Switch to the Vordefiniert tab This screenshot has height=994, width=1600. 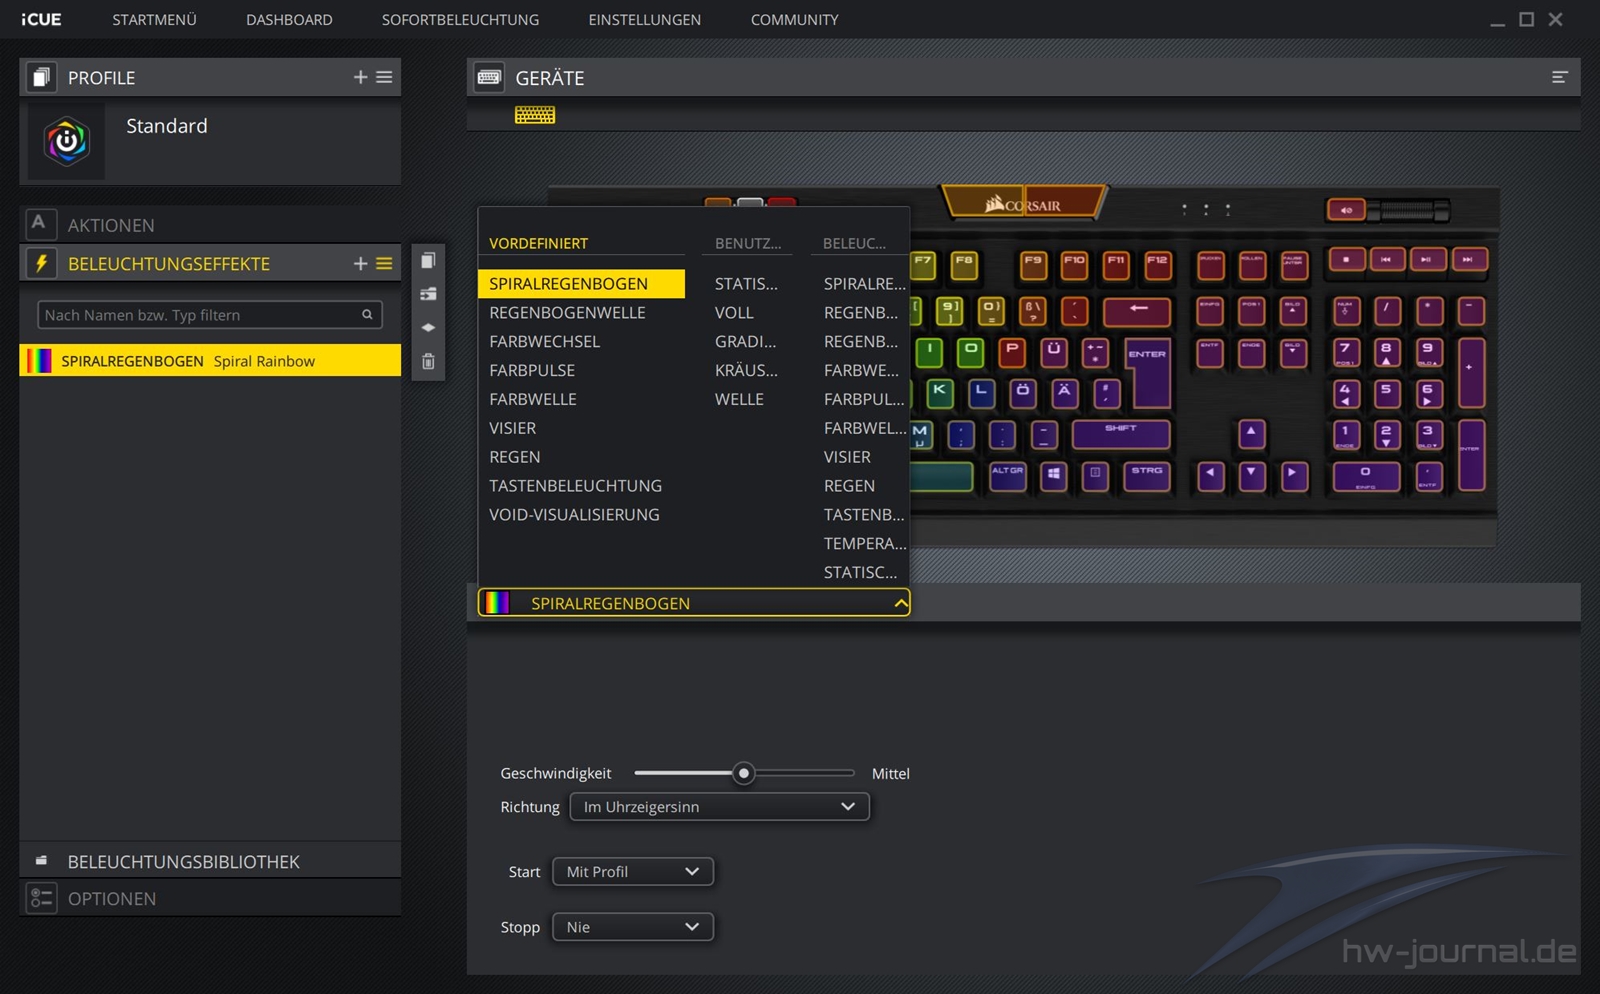coord(538,243)
